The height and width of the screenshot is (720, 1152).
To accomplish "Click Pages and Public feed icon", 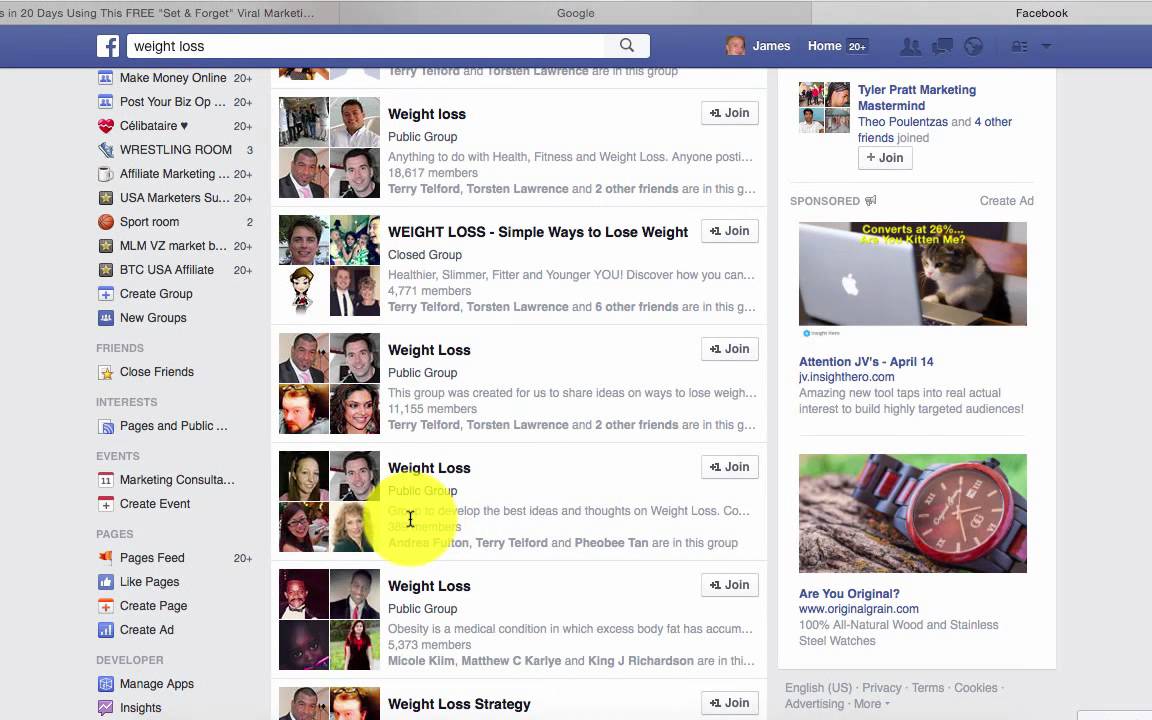I will (x=106, y=426).
